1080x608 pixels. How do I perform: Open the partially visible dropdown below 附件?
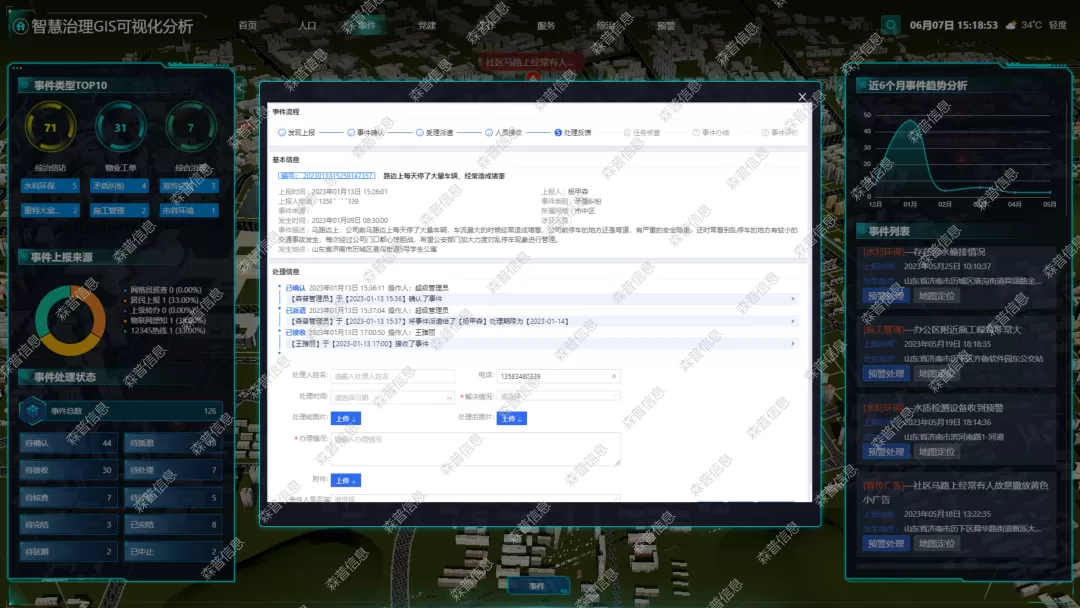pyautogui.click(x=475, y=499)
